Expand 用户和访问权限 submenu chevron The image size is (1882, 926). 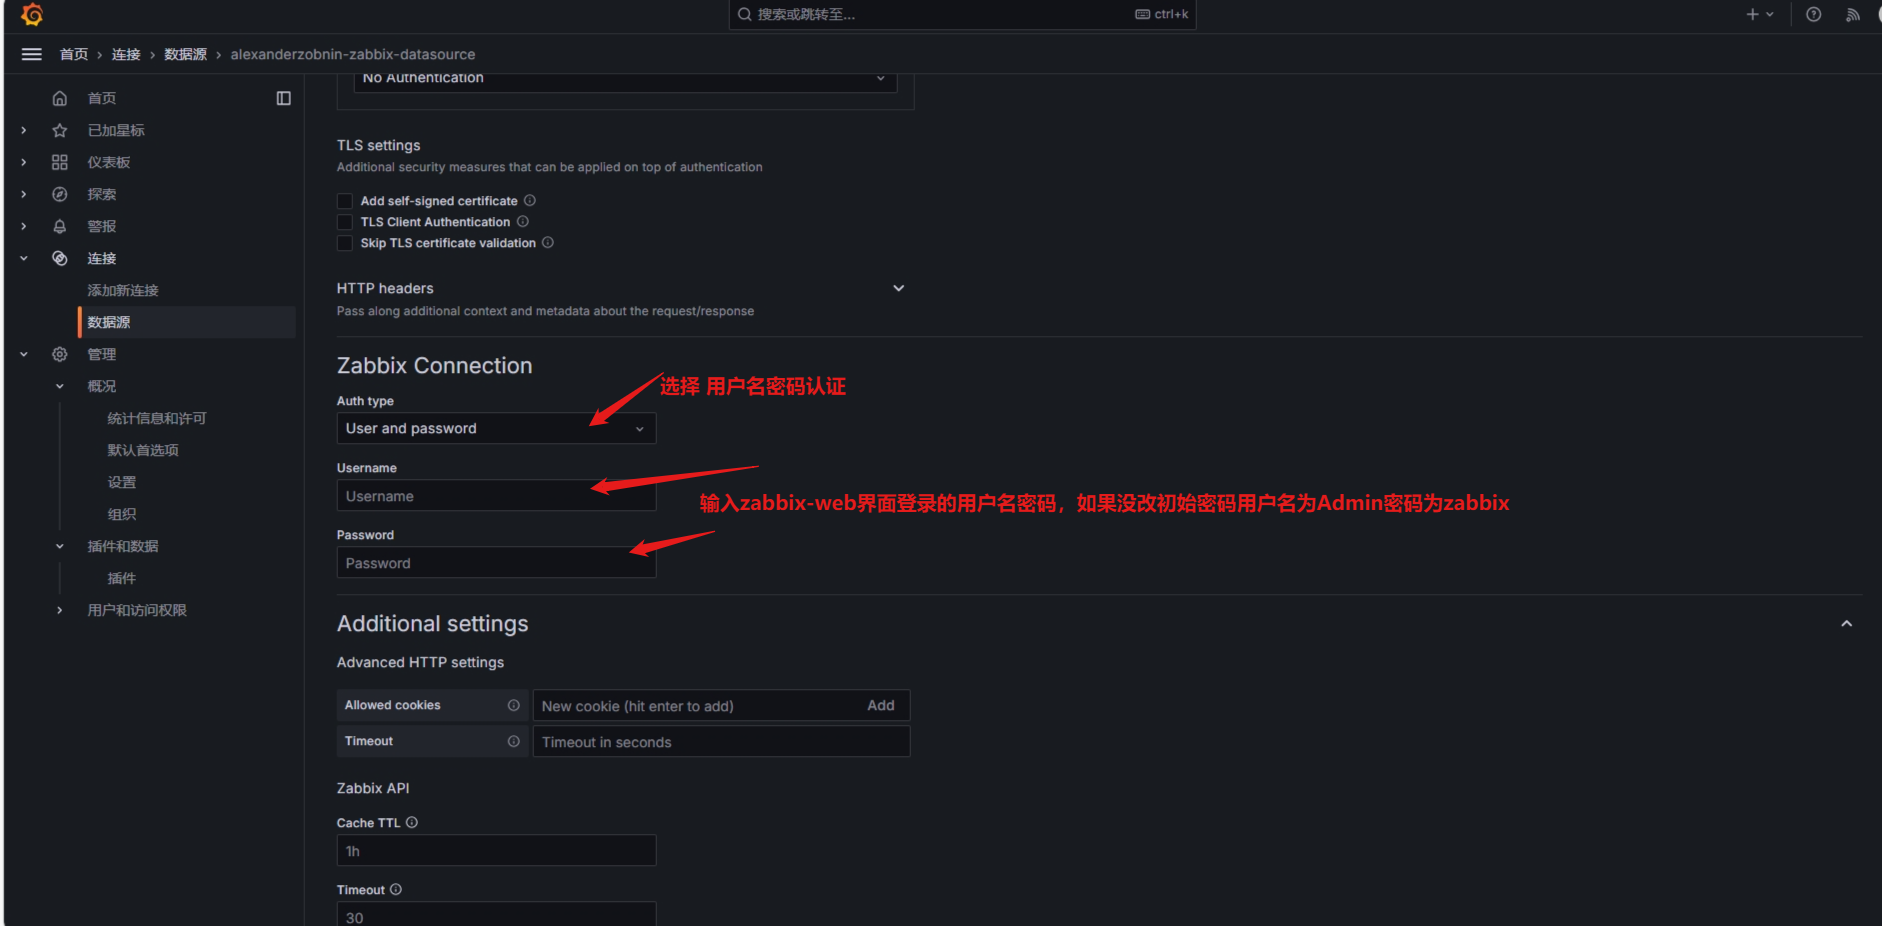click(x=60, y=610)
